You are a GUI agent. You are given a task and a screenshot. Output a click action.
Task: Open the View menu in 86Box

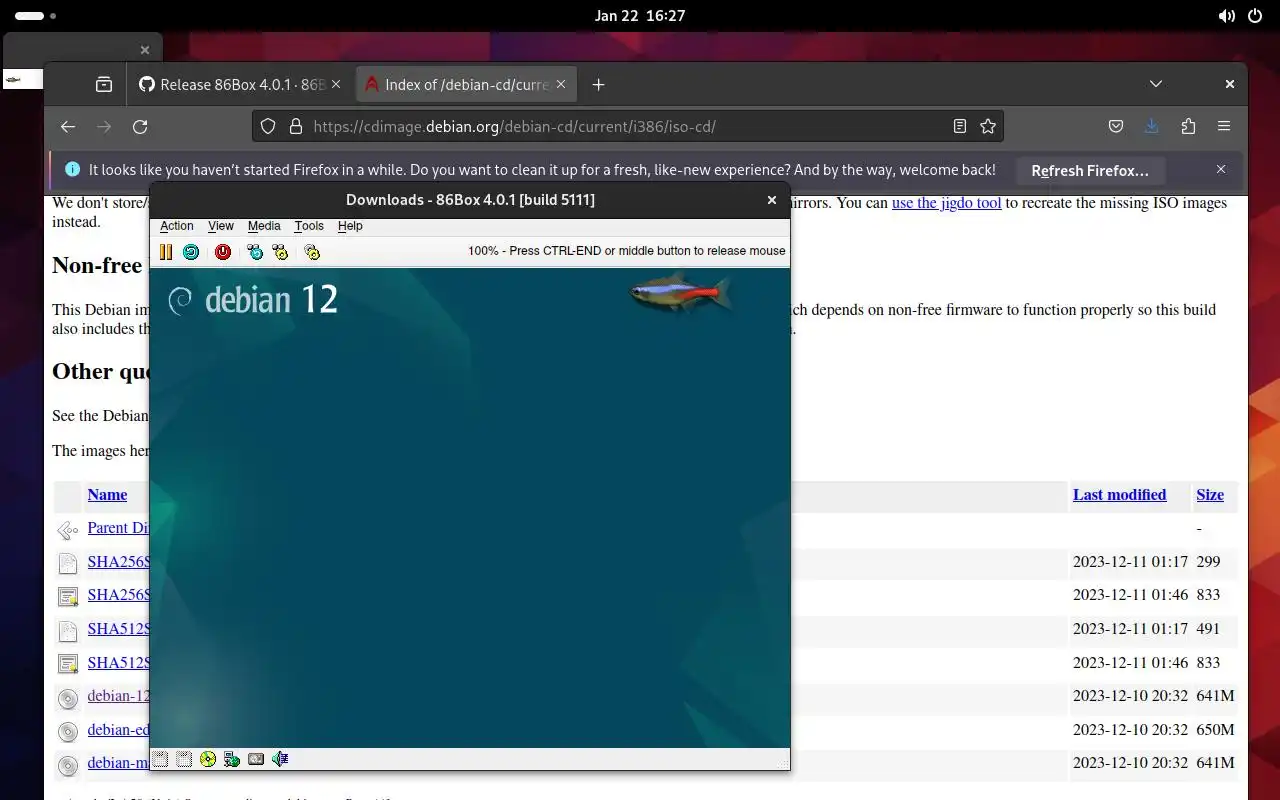point(221,226)
